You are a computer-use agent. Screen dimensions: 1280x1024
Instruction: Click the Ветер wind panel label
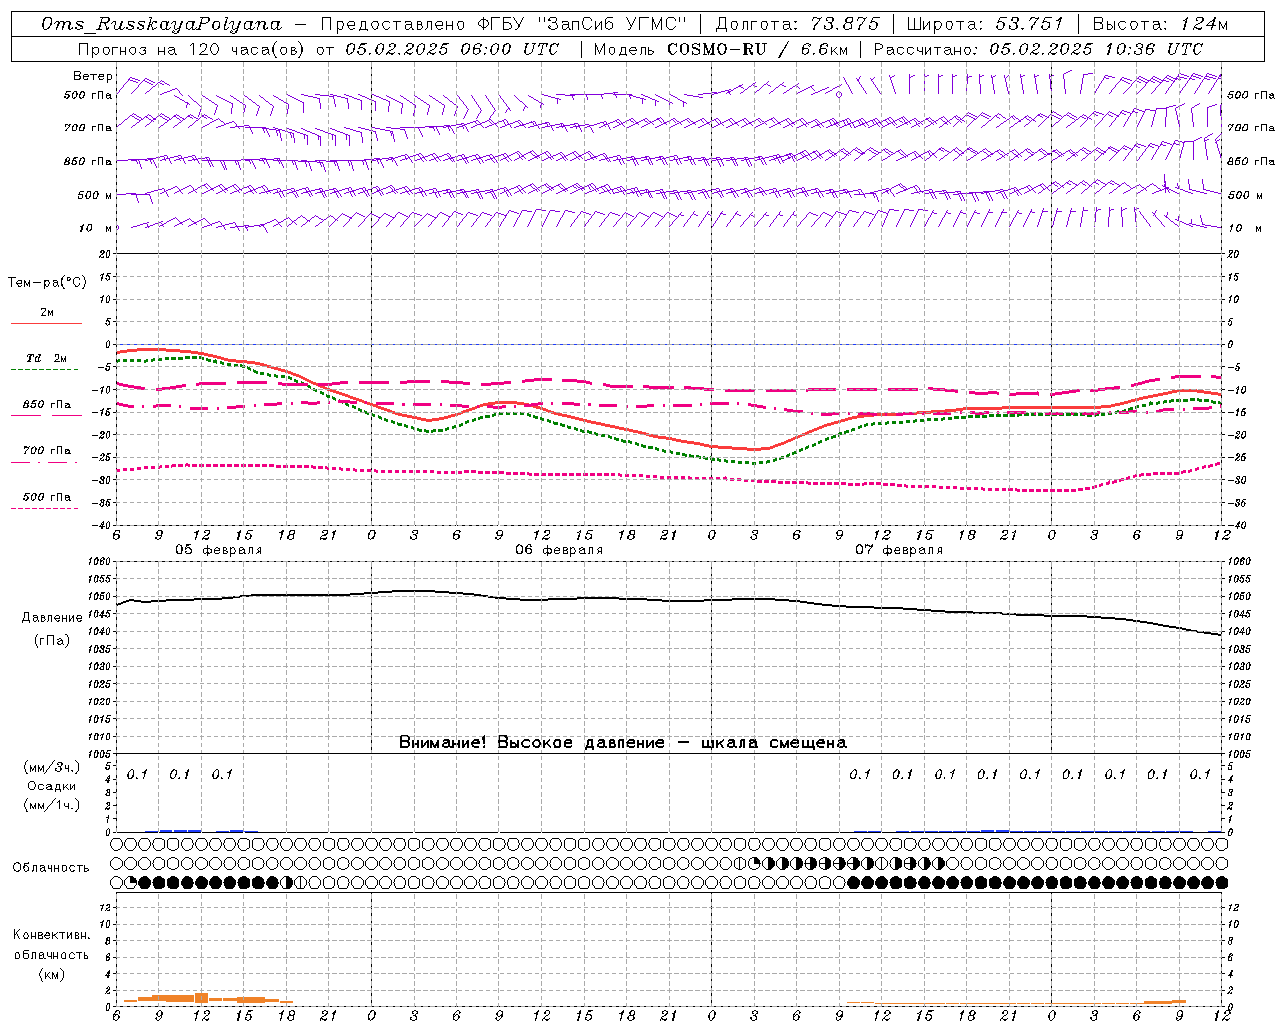point(93,76)
